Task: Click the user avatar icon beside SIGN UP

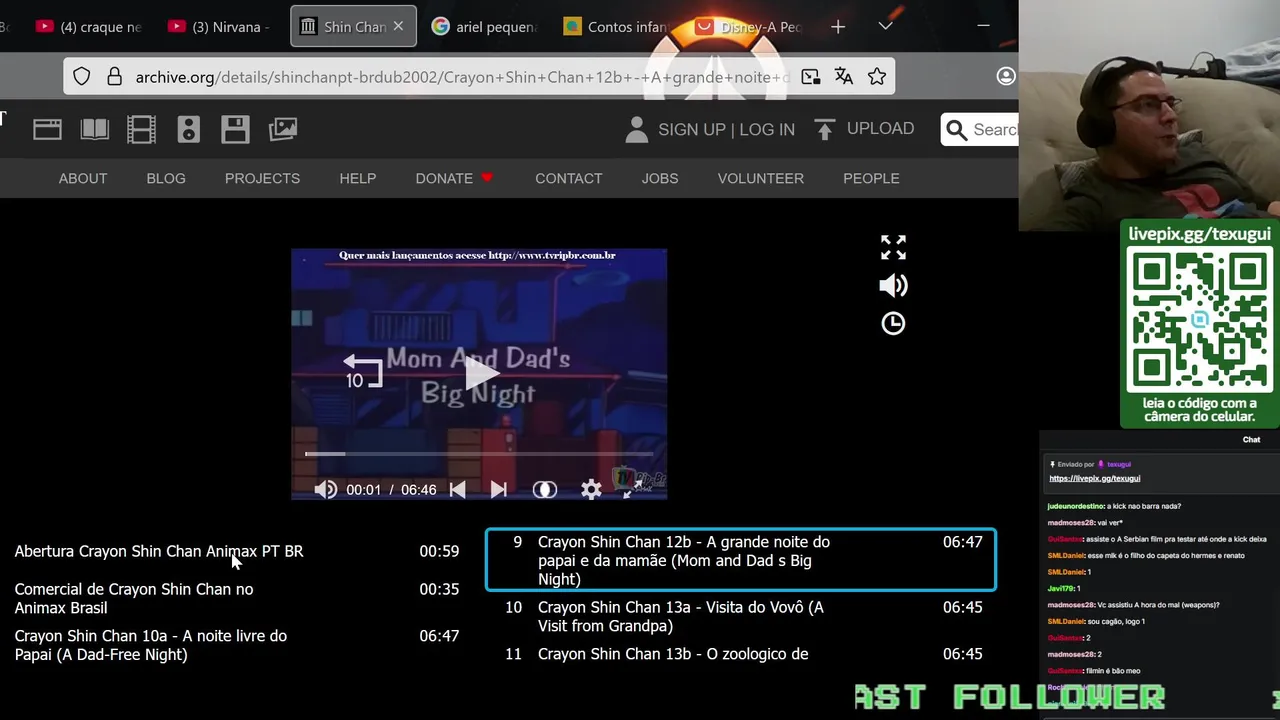Action: (x=636, y=129)
